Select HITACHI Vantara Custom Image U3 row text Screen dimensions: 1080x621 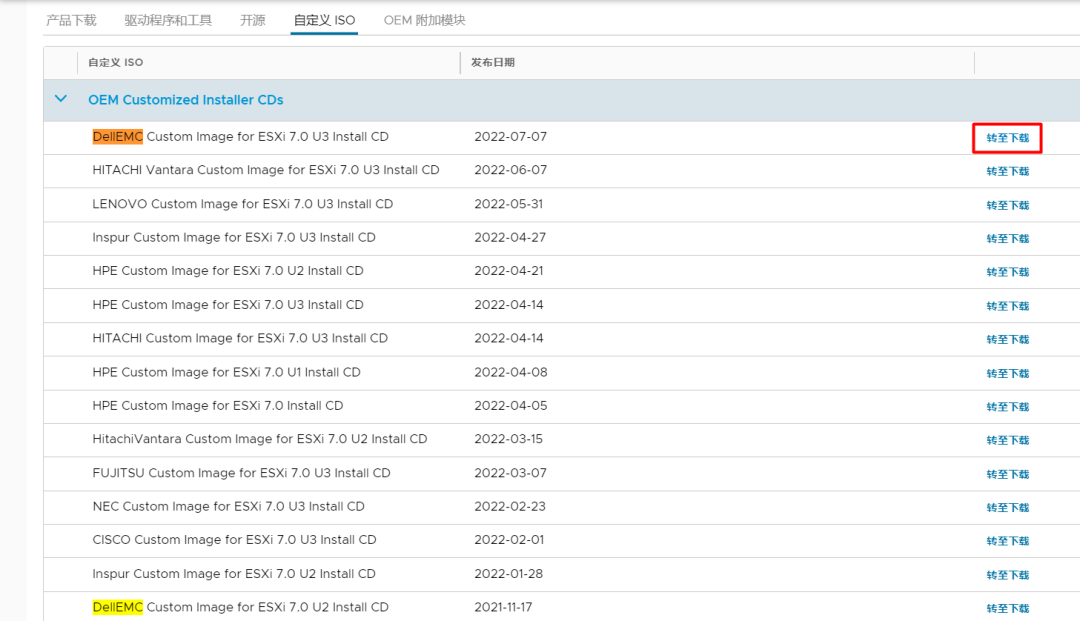point(266,170)
